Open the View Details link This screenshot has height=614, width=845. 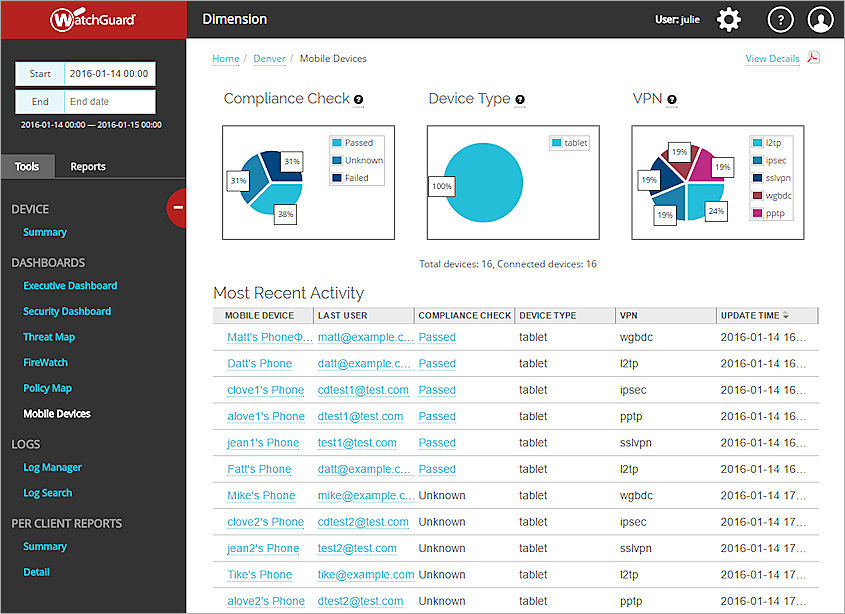click(x=772, y=58)
